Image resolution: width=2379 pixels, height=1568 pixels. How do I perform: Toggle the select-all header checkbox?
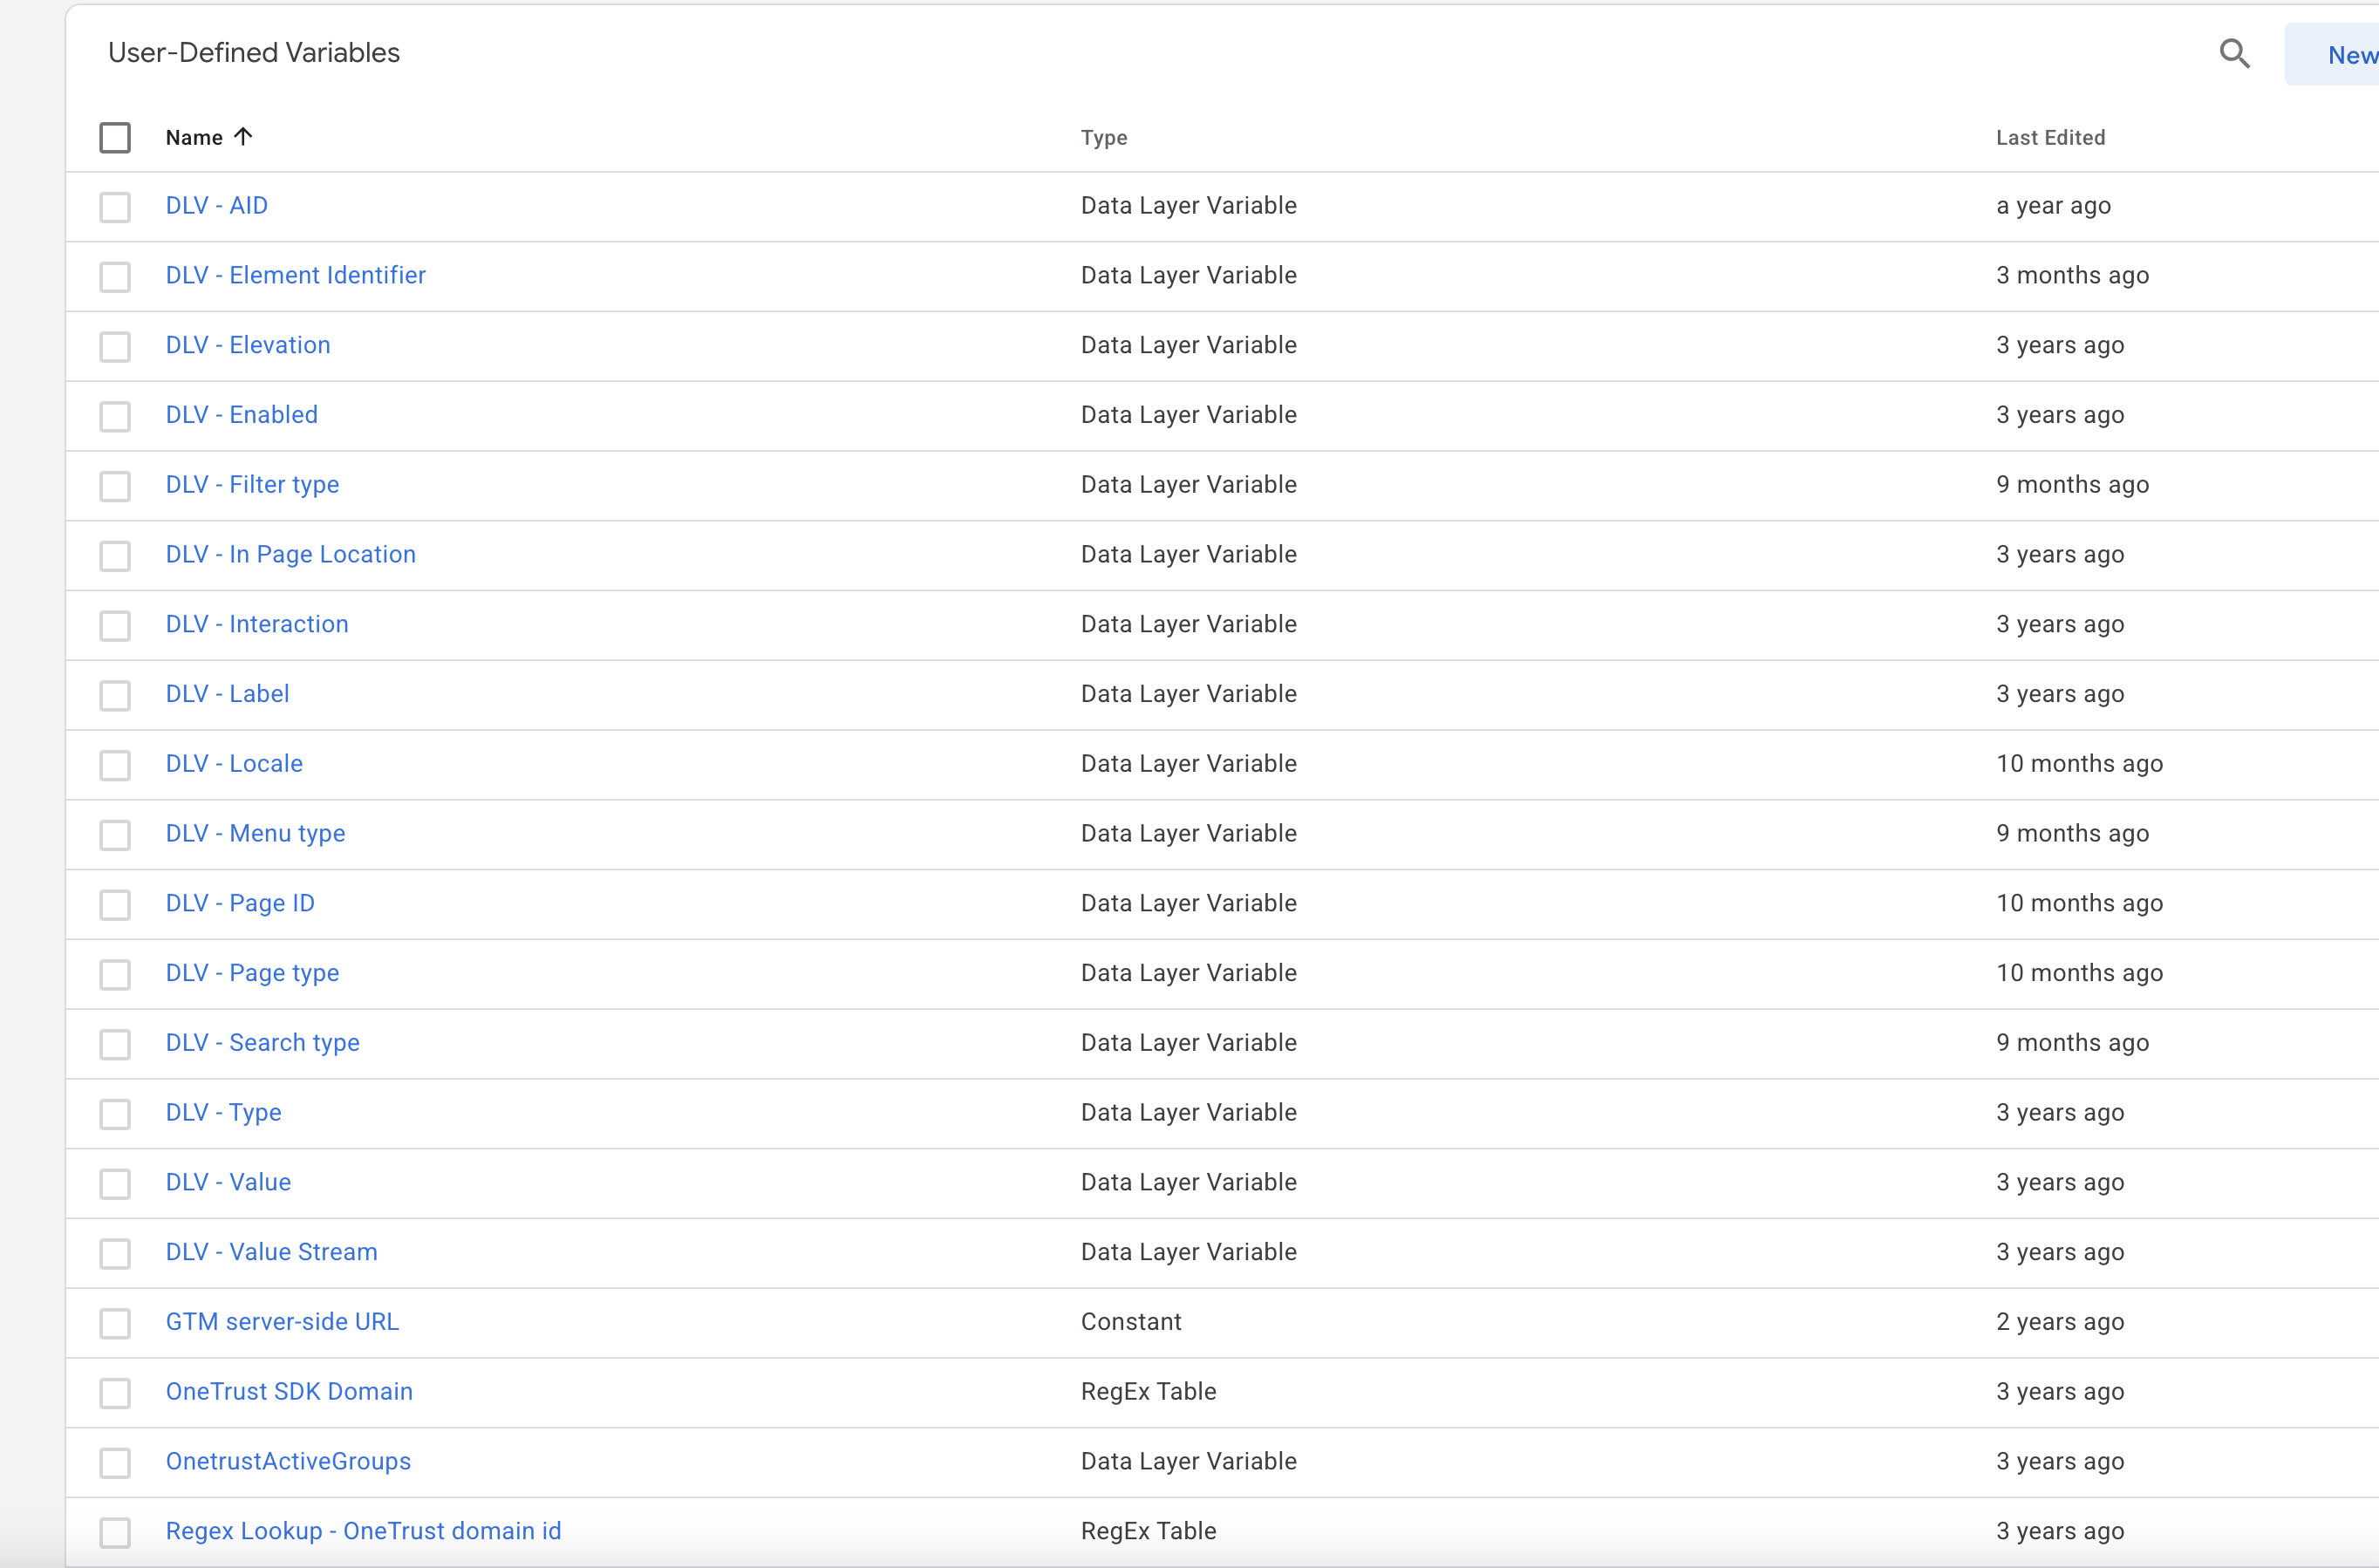(x=115, y=138)
